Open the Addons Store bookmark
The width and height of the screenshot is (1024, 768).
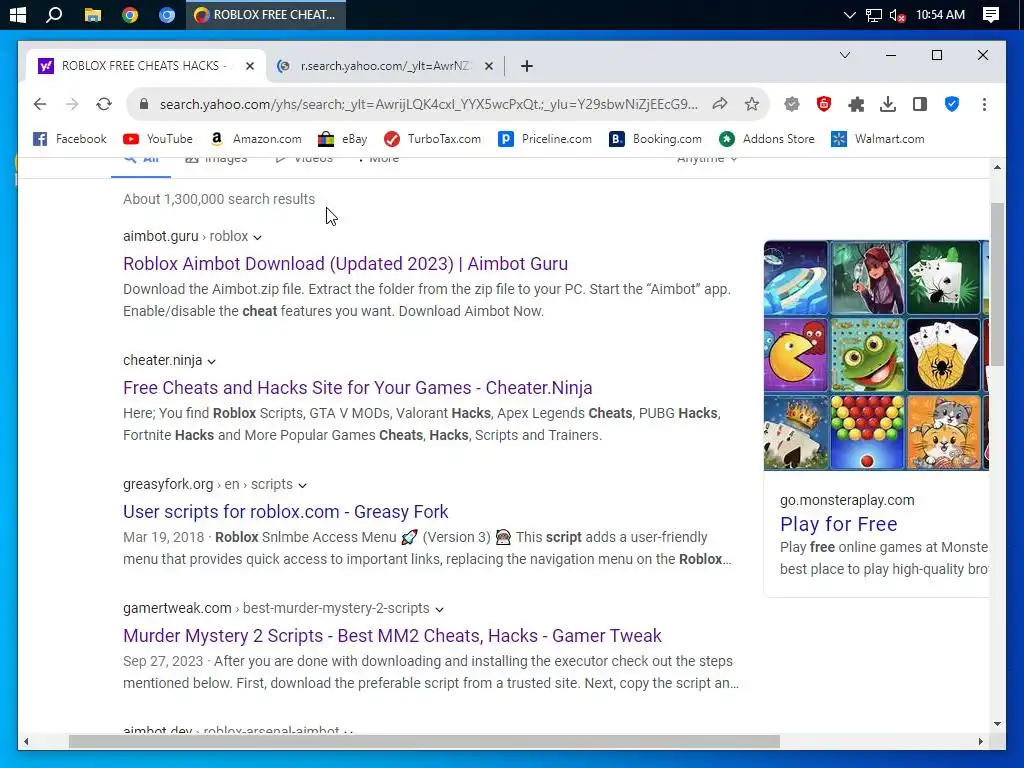pos(767,139)
